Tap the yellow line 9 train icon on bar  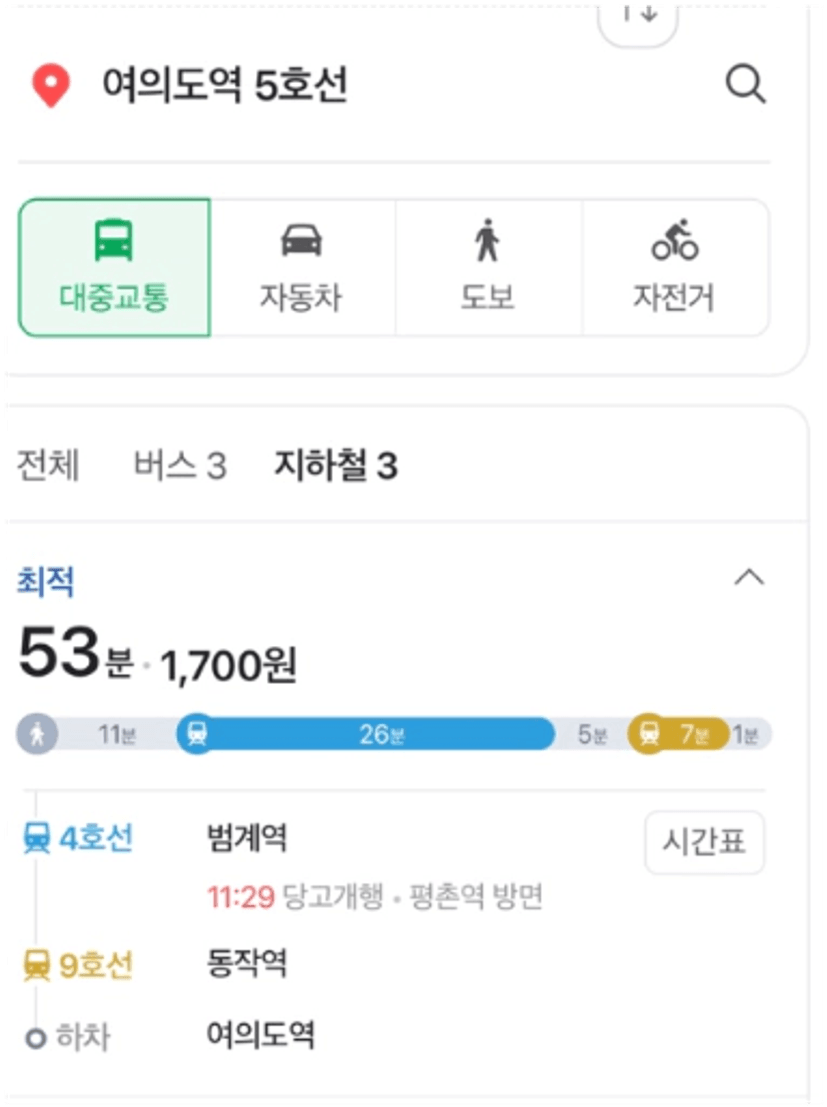tap(648, 734)
